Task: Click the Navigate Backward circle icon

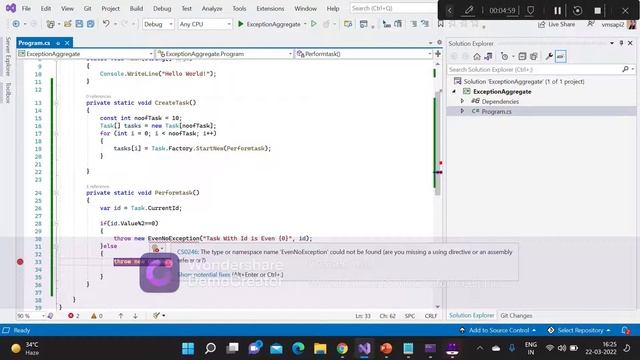Action: [x=16, y=24]
